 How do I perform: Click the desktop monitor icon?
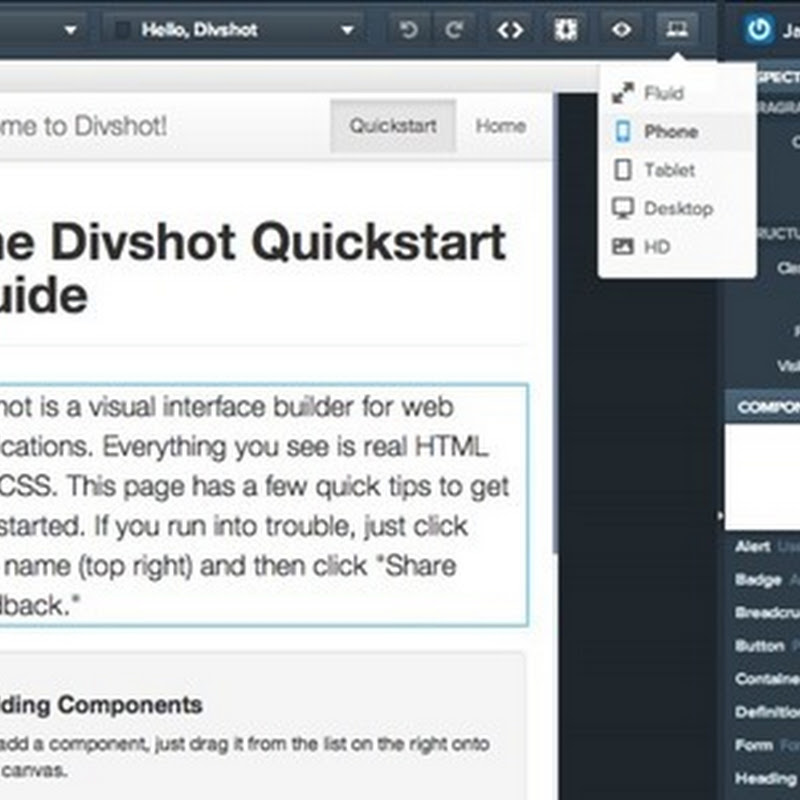(623, 208)
